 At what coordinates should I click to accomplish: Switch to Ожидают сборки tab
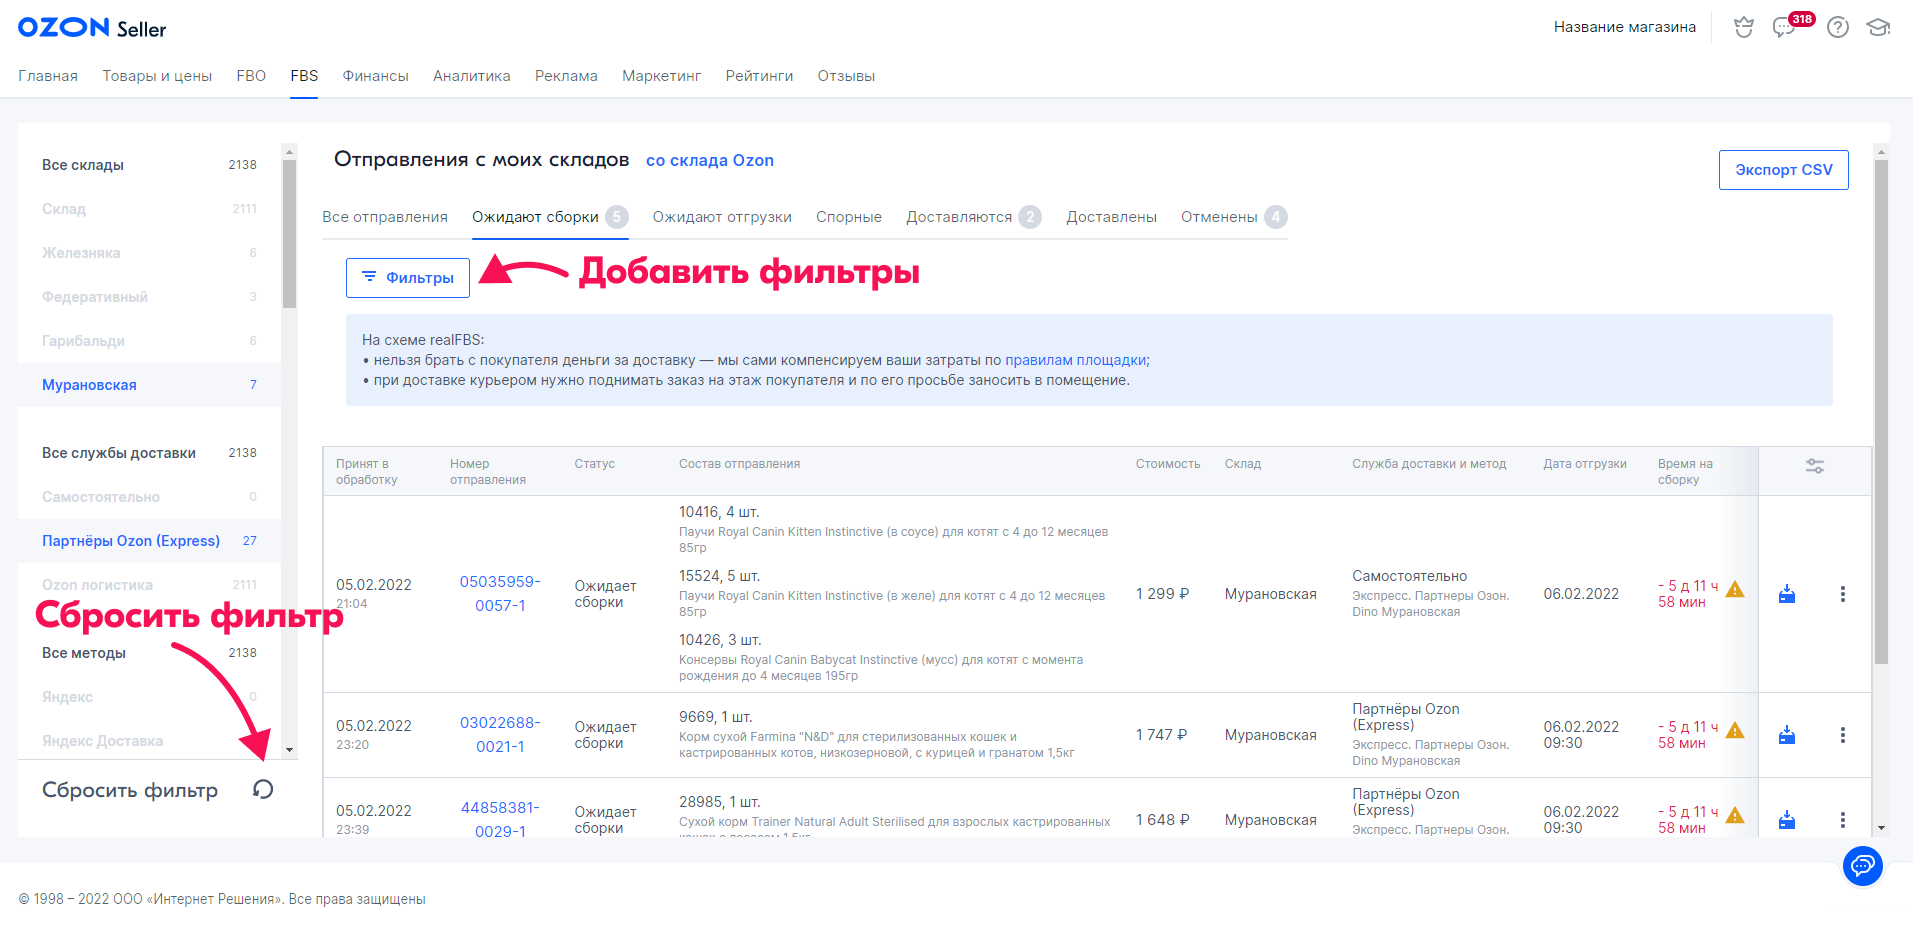550,217
